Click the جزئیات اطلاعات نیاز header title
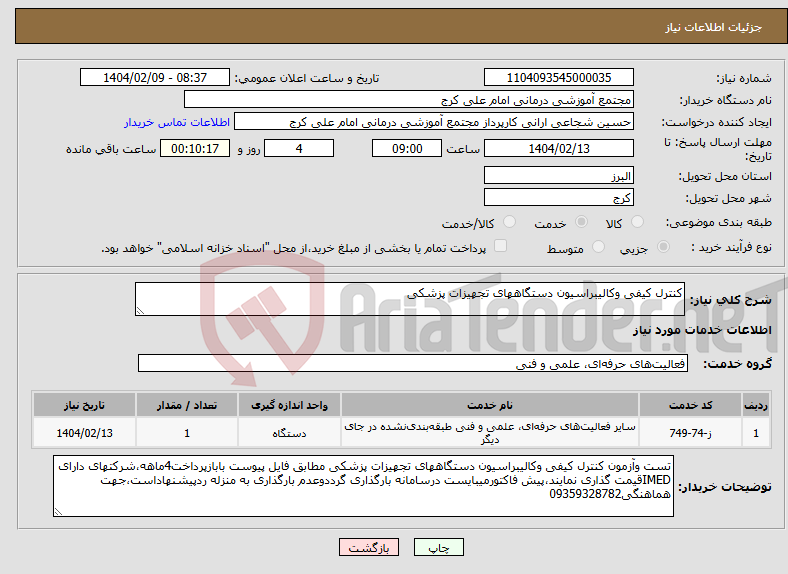Image resolution: width=788 pixels, height=574 pixels. 714,27
